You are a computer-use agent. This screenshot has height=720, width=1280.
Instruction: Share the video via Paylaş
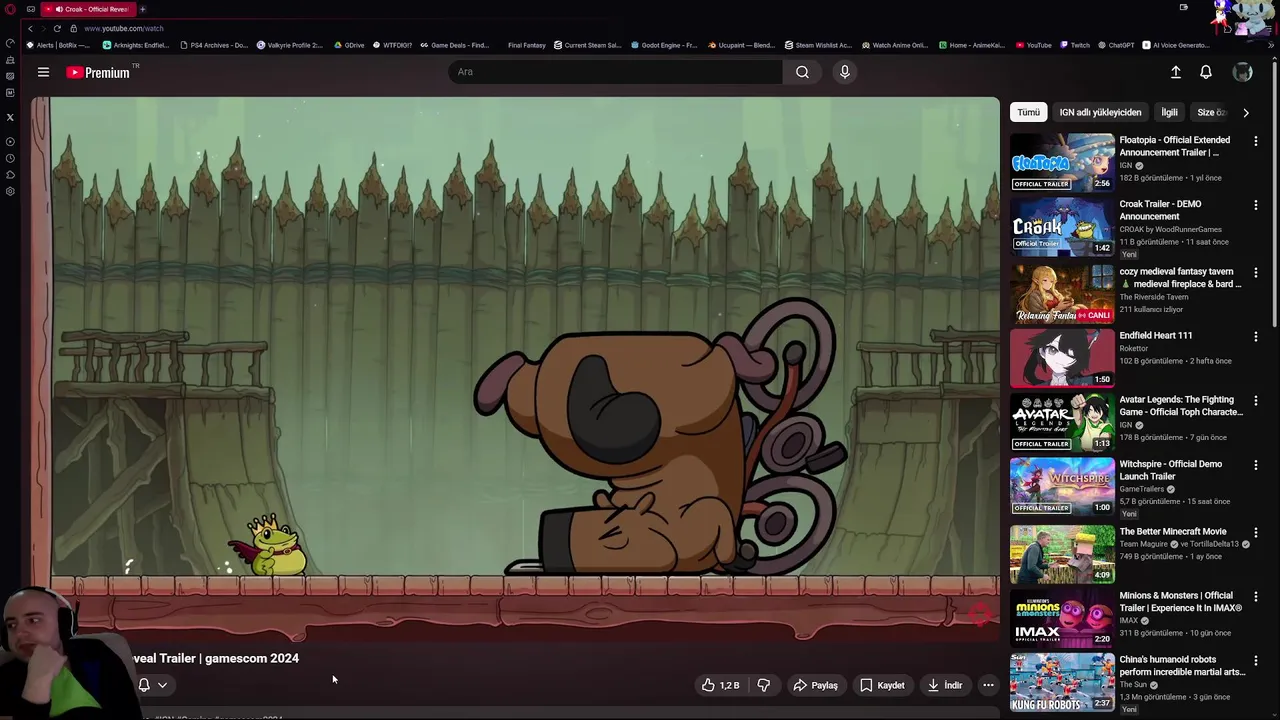click(815, 685)
